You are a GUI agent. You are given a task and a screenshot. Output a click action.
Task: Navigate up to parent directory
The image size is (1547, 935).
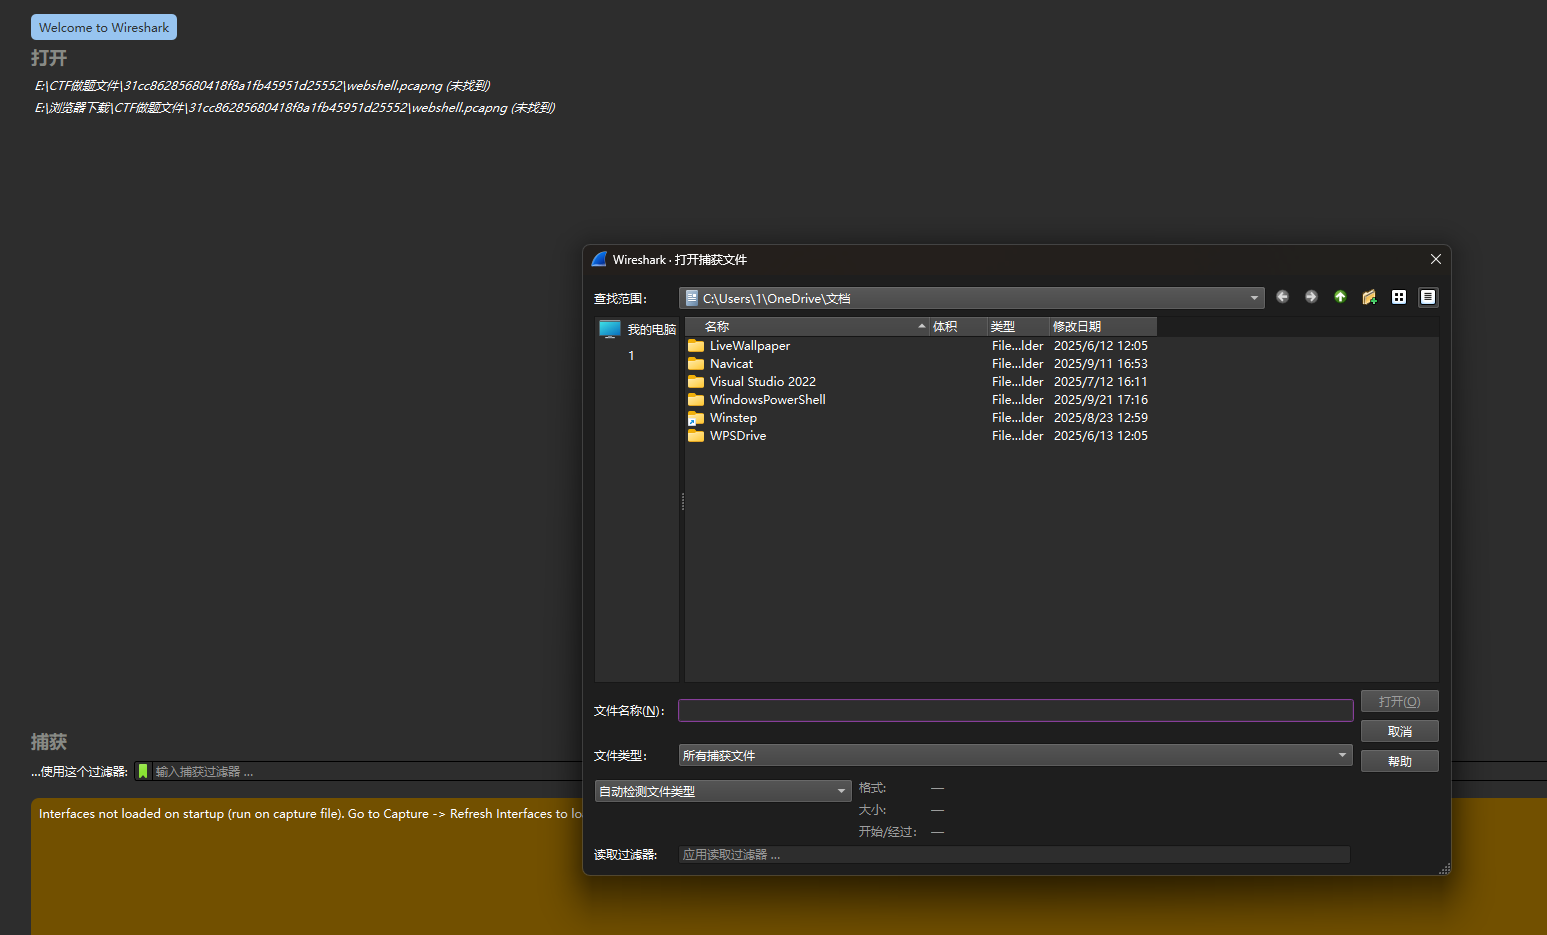(x=1340, y=297)
